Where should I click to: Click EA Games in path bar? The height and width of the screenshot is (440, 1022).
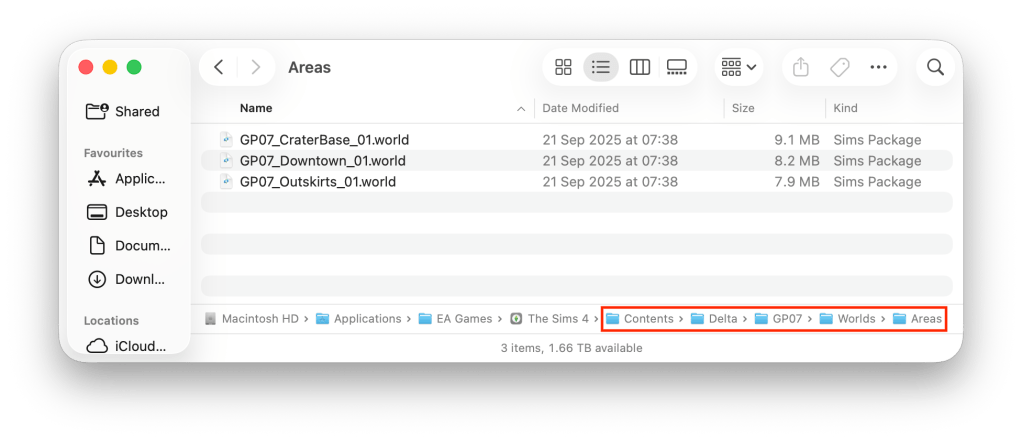pyautogui.click(x=456, y=319)
